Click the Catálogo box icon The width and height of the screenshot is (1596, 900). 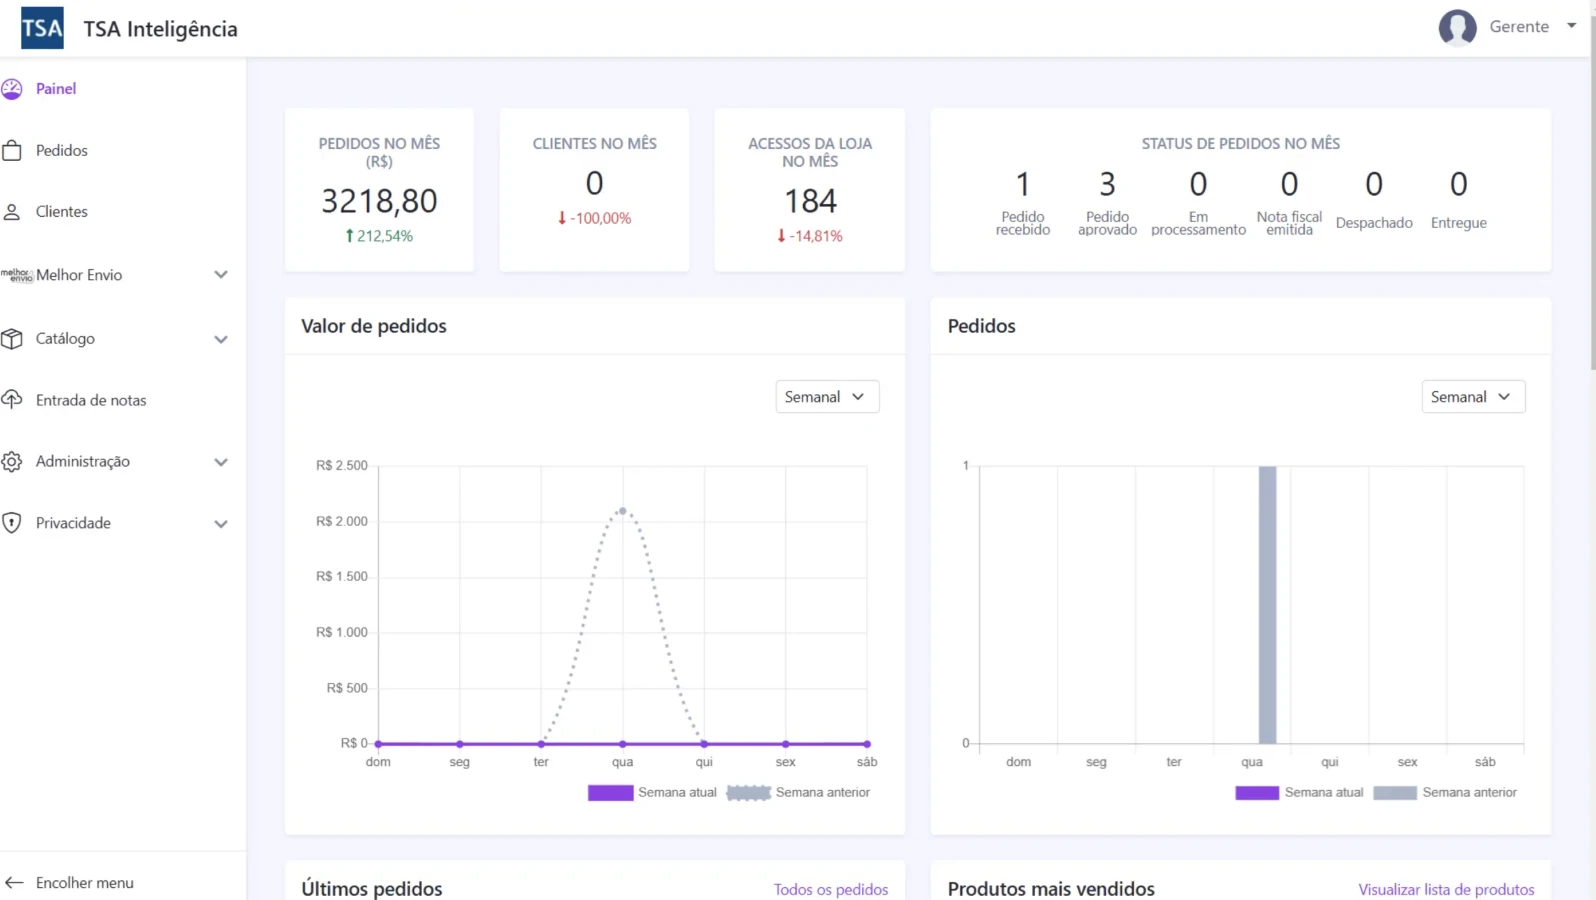[x=12, y=339]
